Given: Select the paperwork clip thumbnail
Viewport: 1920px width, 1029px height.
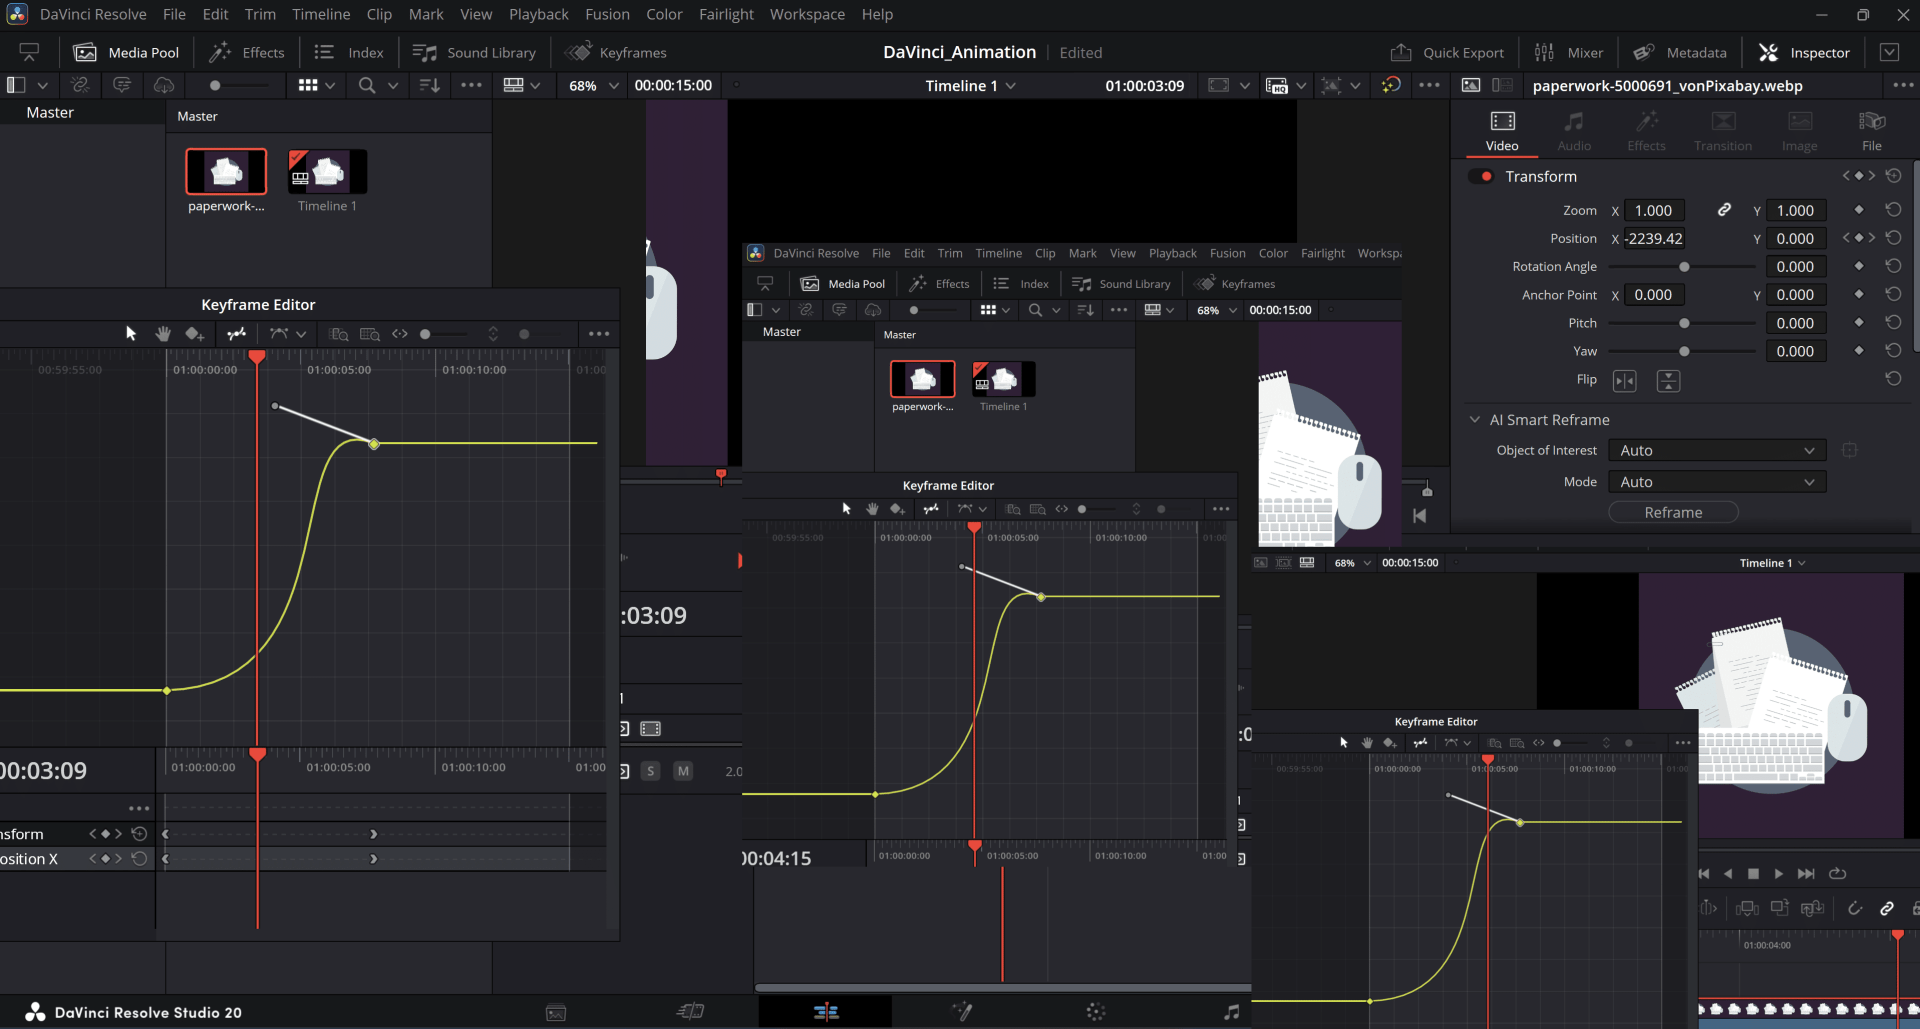Looking at the screenshot, I should tap(225, 170).
